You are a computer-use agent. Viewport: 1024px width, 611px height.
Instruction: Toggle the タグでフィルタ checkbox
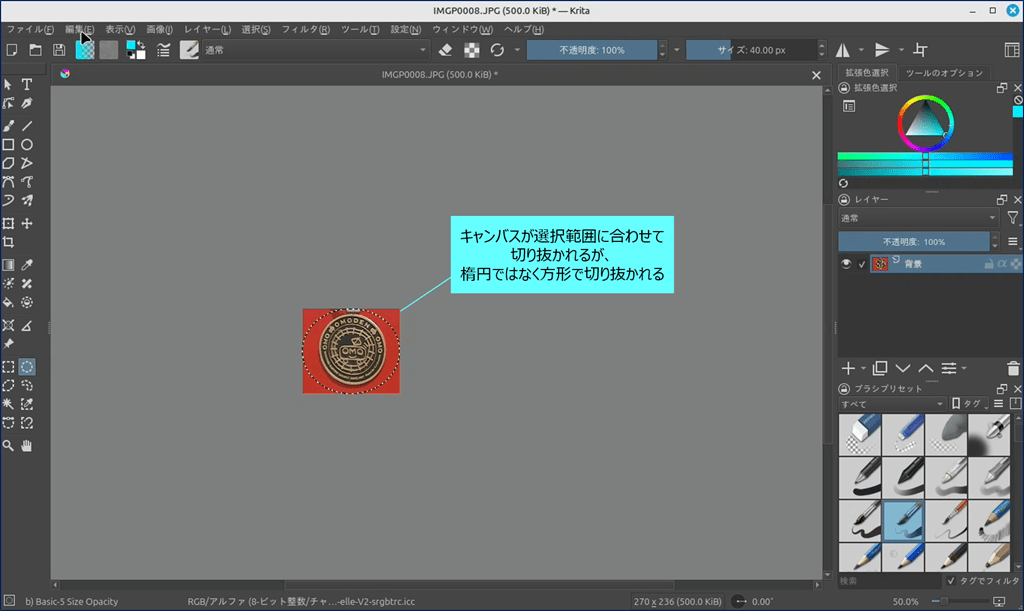pos(951,580)
